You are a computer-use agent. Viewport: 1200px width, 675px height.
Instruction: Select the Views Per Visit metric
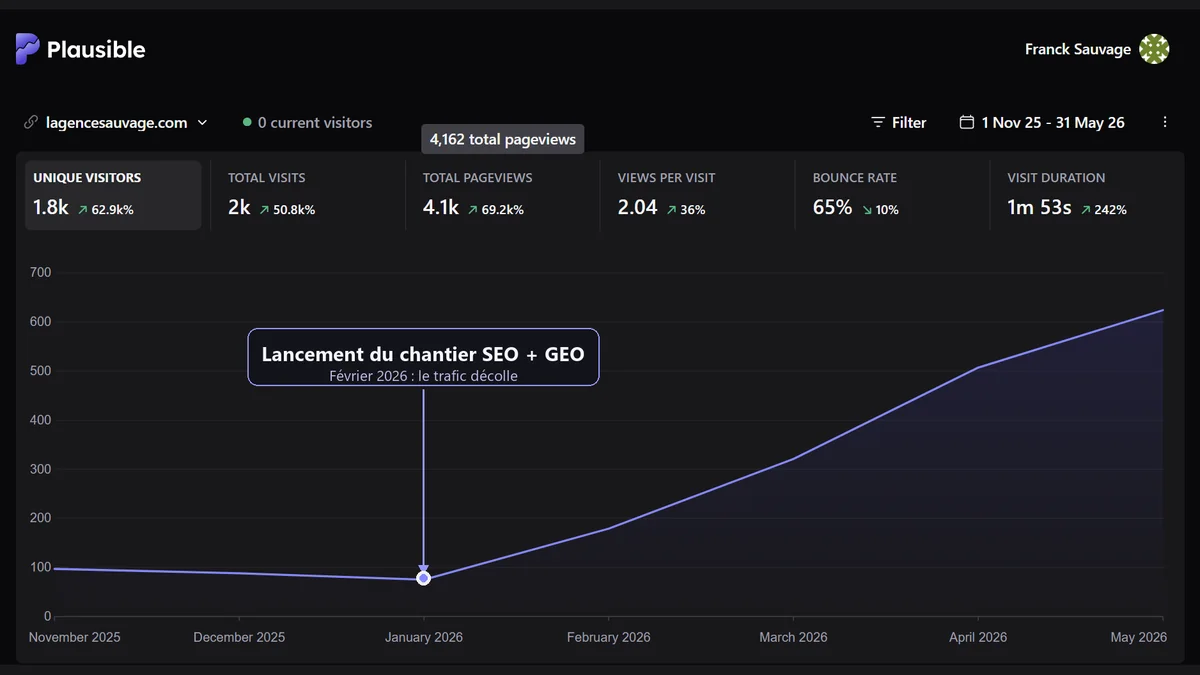pos(698,195)
